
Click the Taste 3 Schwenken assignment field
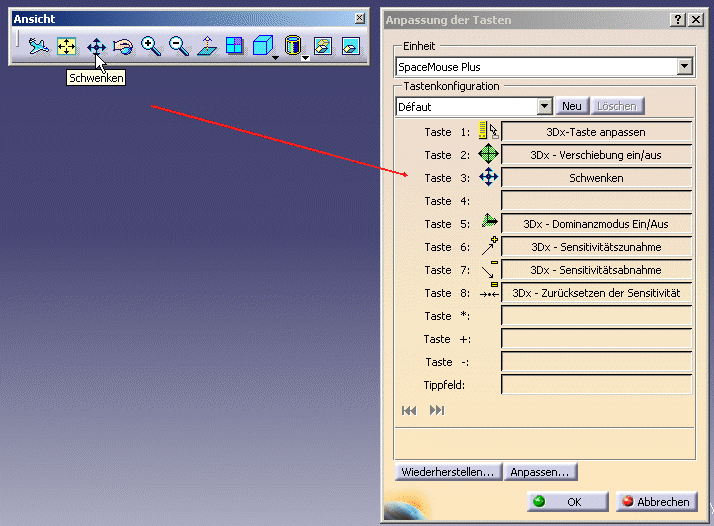tap(596, 178)
